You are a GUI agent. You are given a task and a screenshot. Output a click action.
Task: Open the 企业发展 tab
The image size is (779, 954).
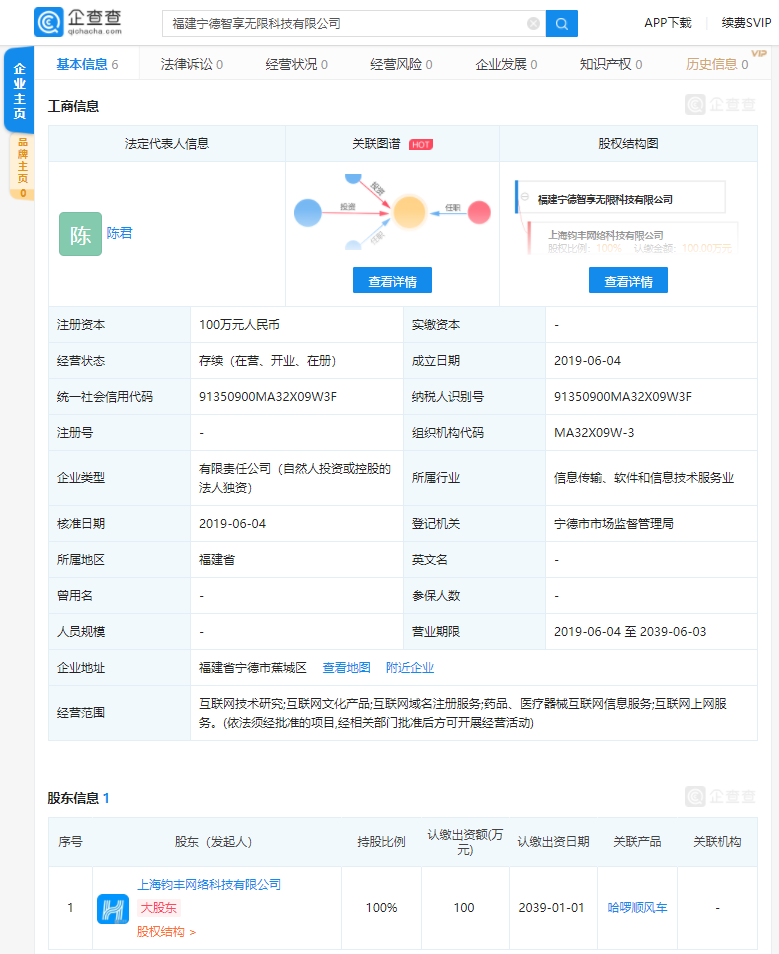point(506,64)
